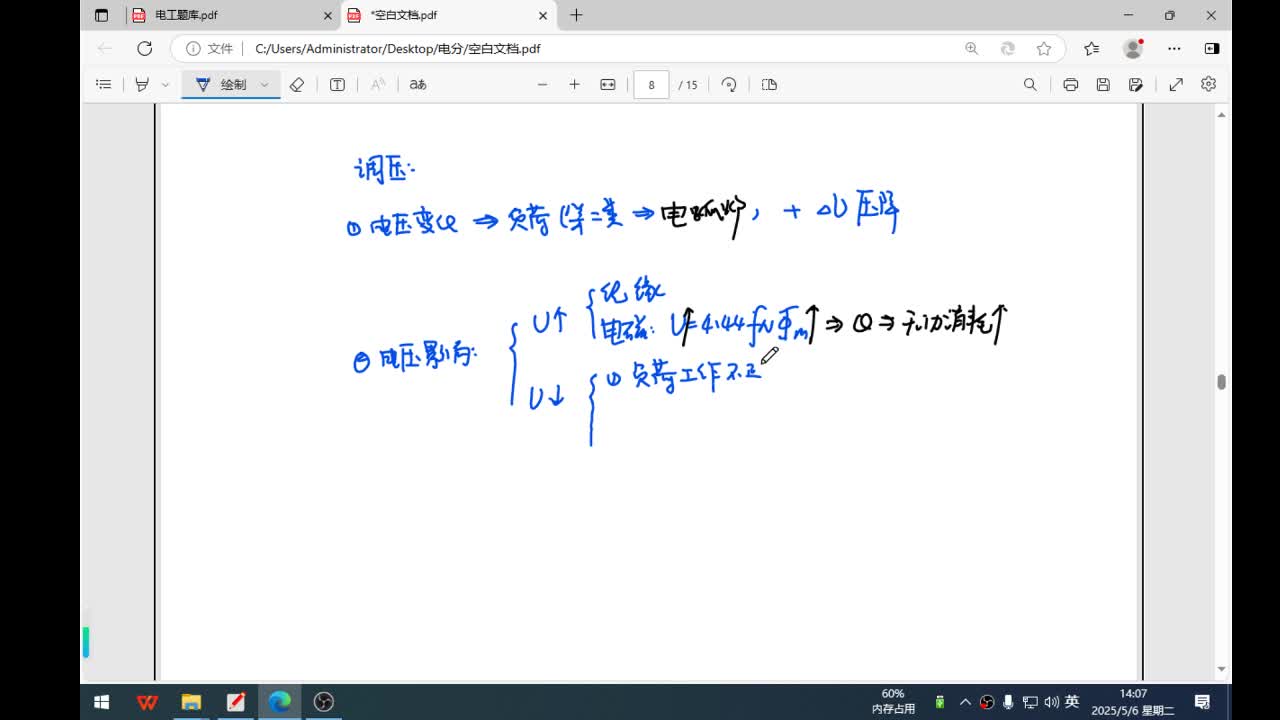Screen dimensions: 1280x720
Task: Enter full screen PDF view
Action: click(x=1176, y=84)
